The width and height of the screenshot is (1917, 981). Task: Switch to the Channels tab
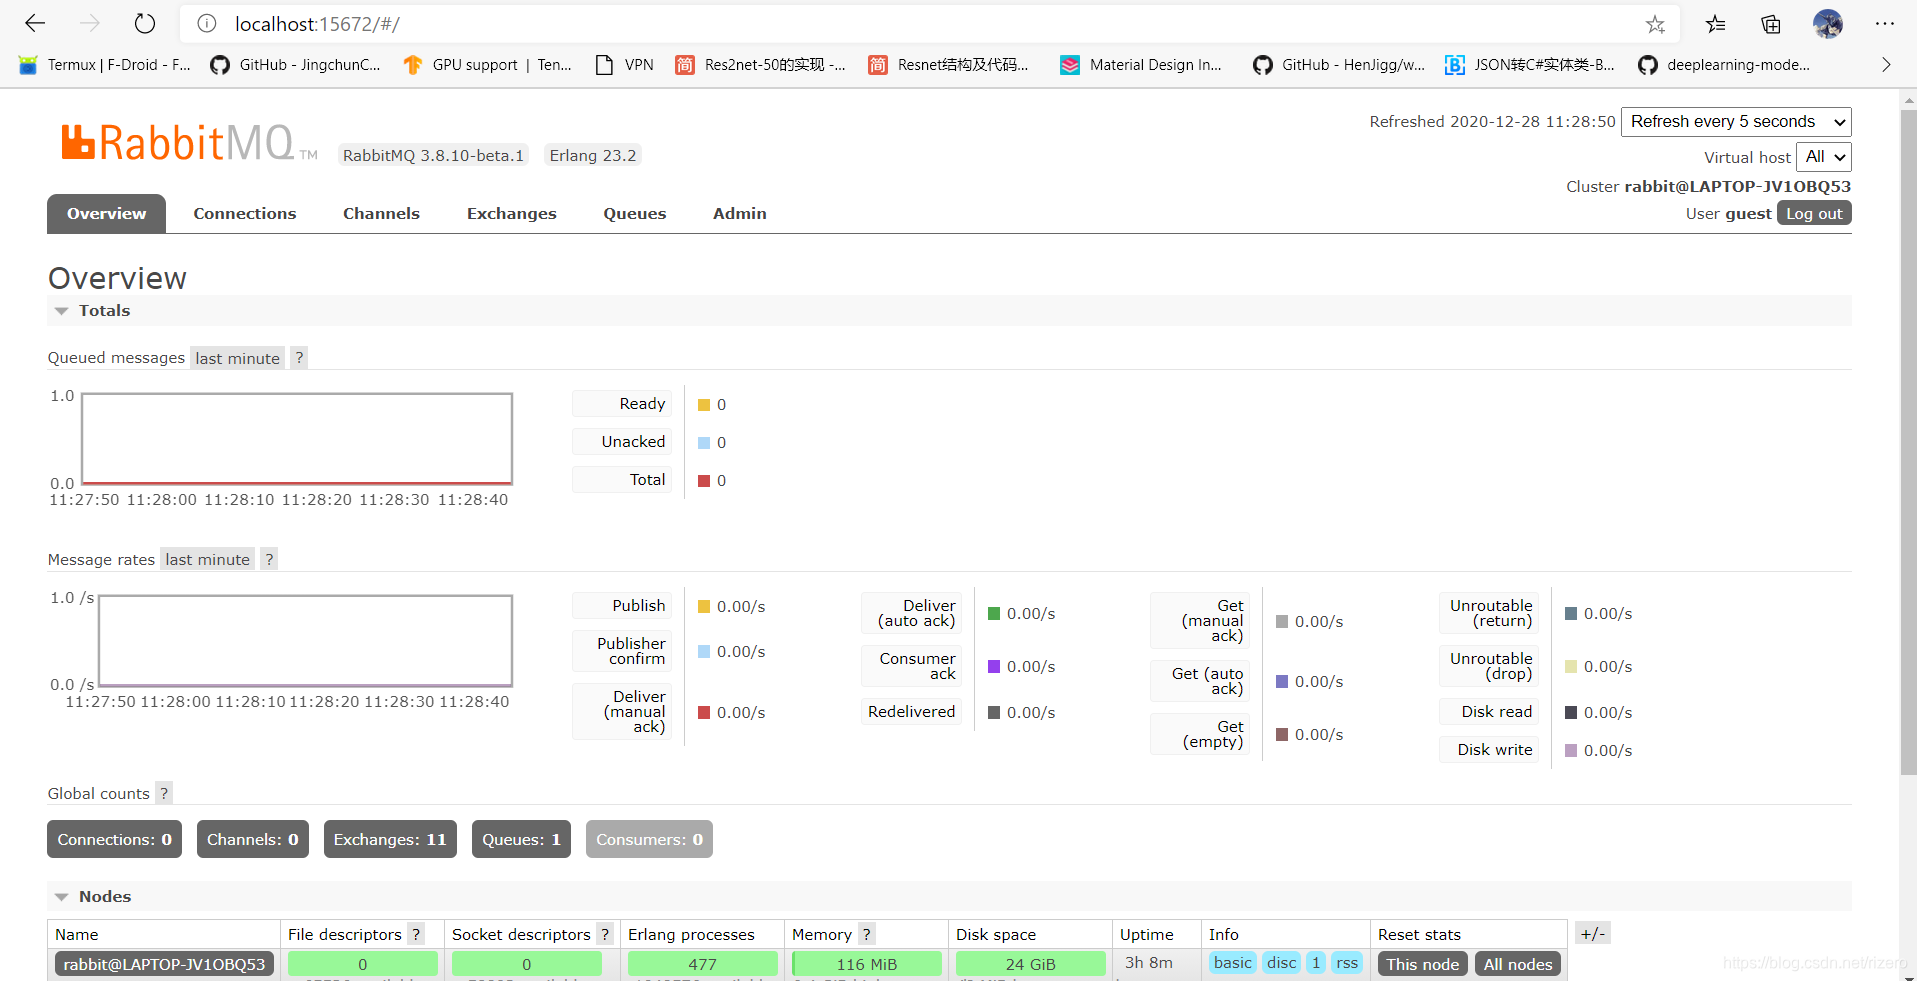tap(381, 213)
